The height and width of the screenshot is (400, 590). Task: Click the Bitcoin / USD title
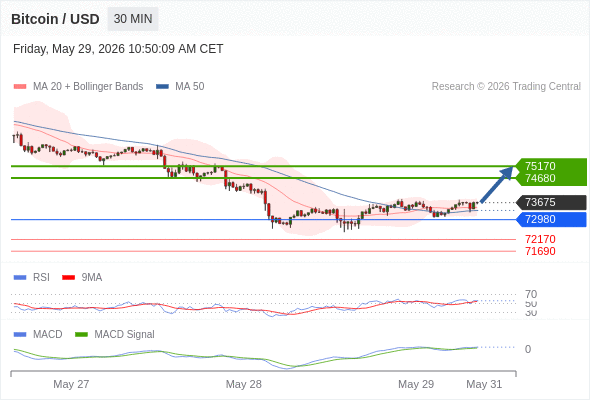pos(55,19)
